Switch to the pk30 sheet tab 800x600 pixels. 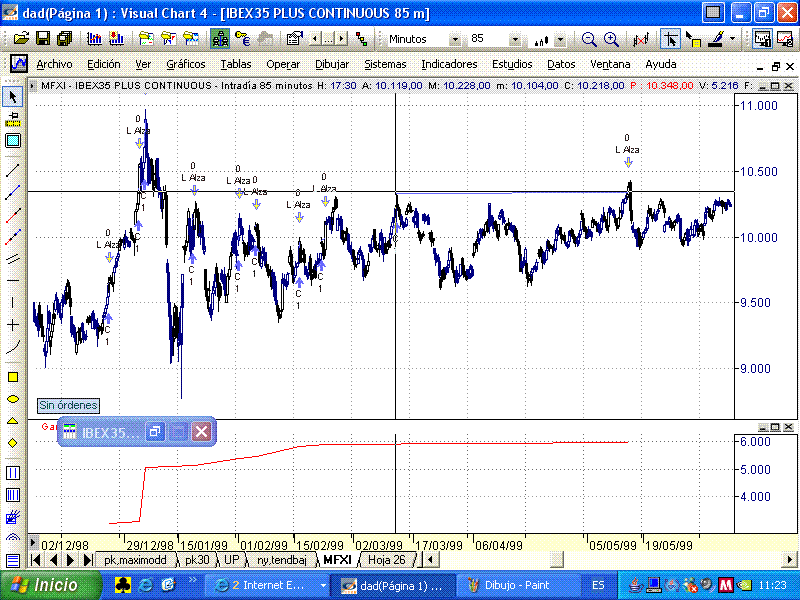(197, 560)
